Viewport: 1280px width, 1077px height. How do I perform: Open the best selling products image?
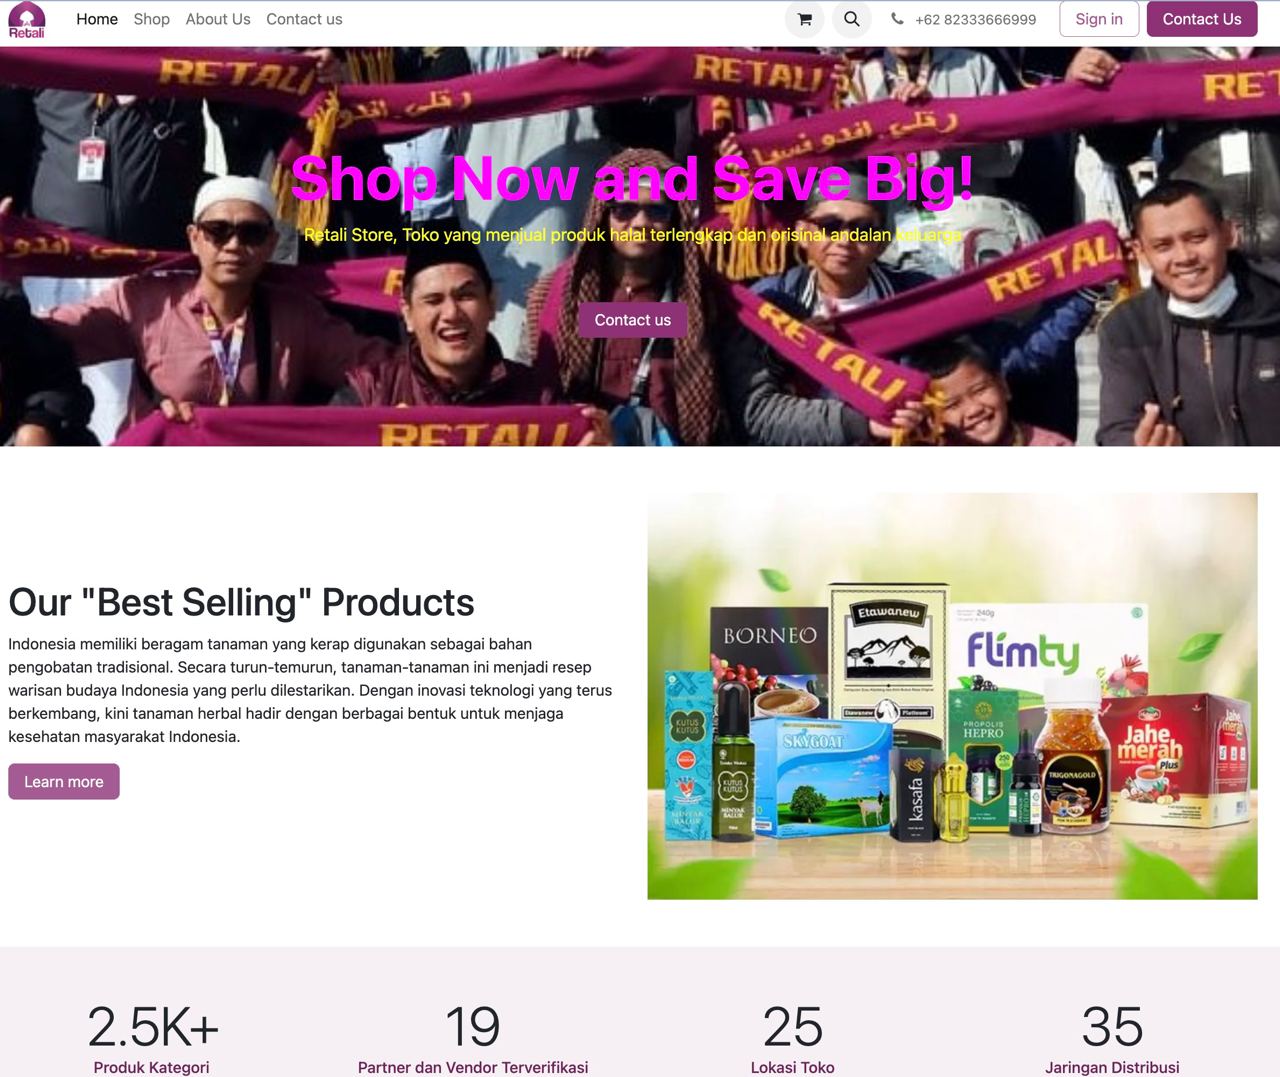952,696
